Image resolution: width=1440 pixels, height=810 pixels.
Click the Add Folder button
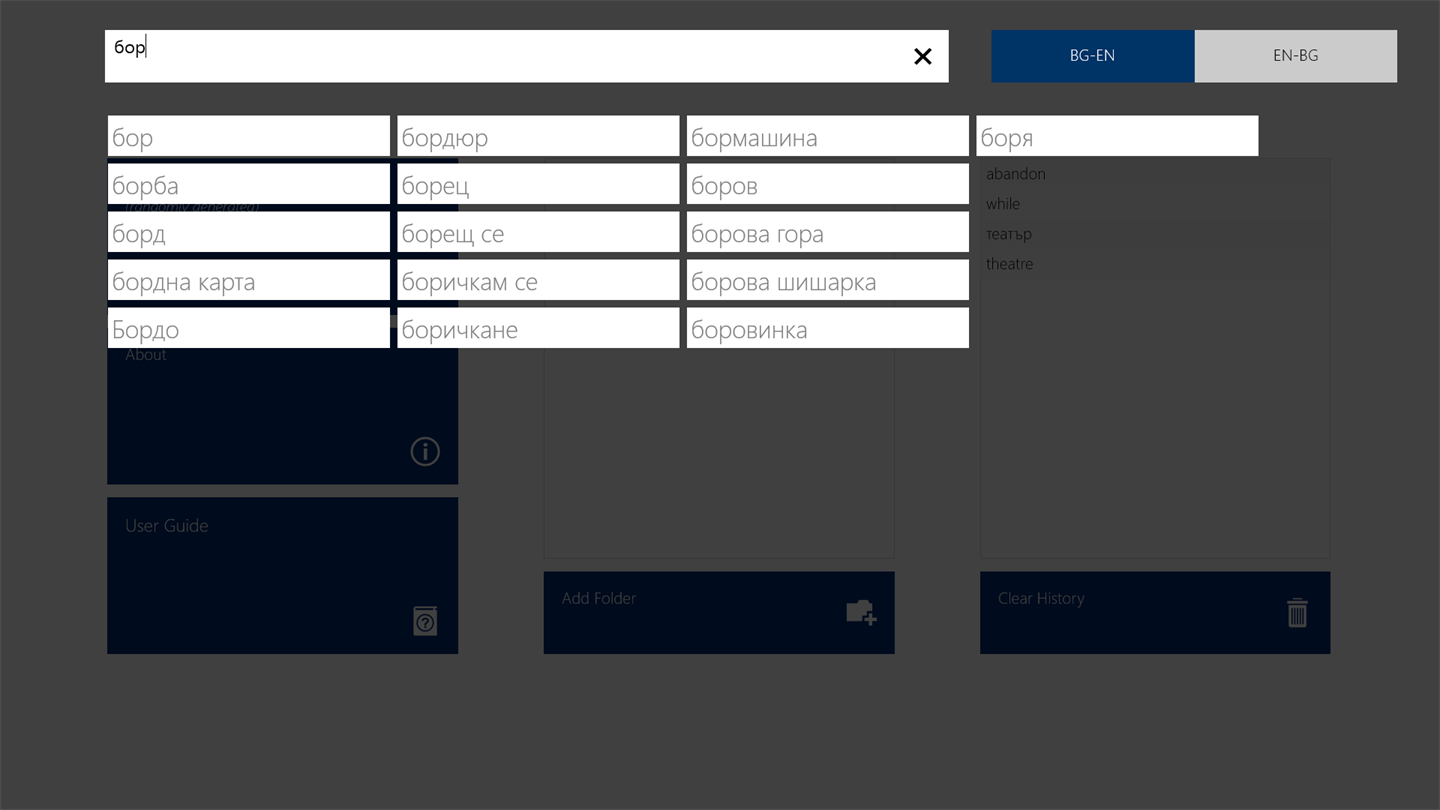tap(719, 613)
